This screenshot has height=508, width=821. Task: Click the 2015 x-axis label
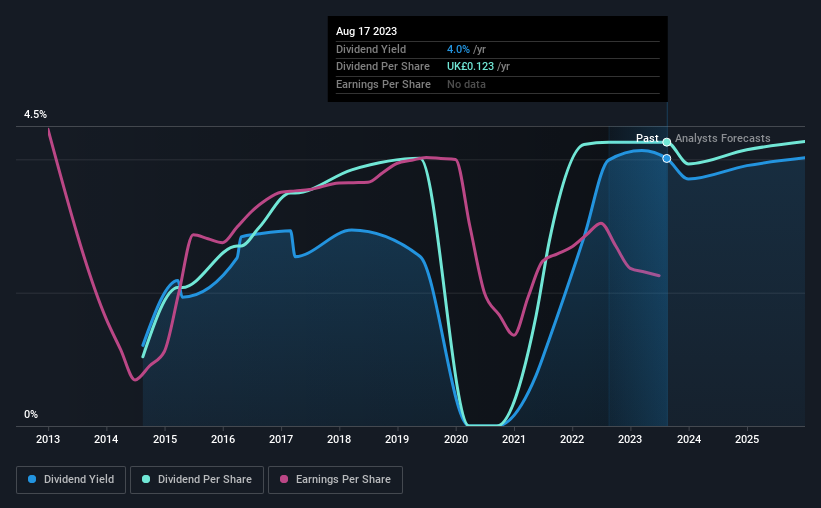(165, 439)
